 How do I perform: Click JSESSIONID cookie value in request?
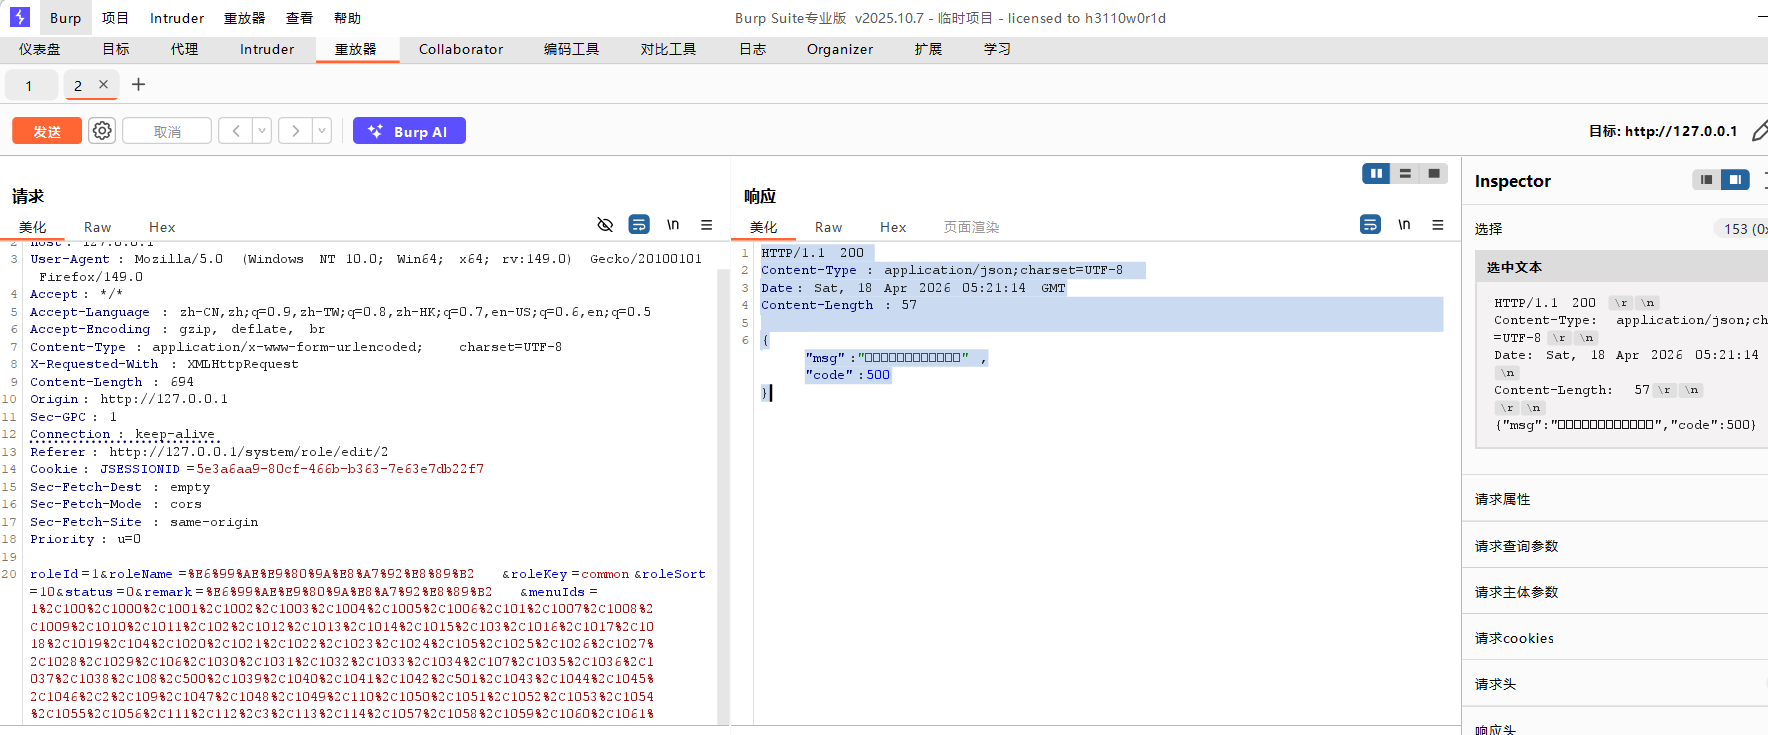tap(340, 469)
